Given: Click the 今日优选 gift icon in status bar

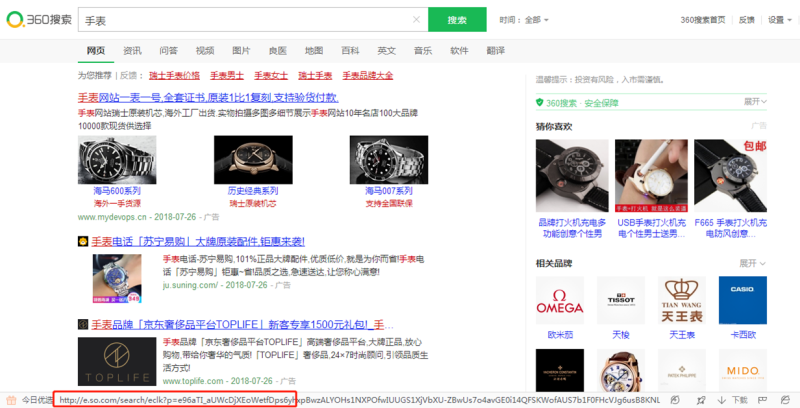Looking at the screenshot, I should point(11,400).
